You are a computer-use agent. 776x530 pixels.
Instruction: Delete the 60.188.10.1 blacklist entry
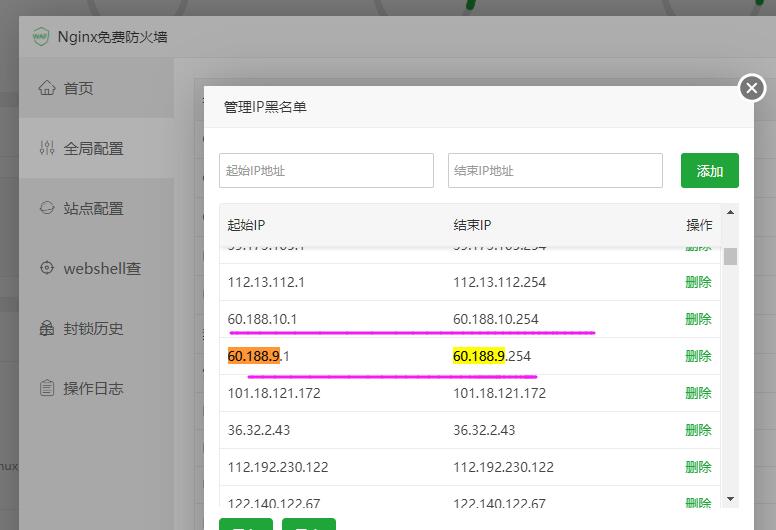698,319
